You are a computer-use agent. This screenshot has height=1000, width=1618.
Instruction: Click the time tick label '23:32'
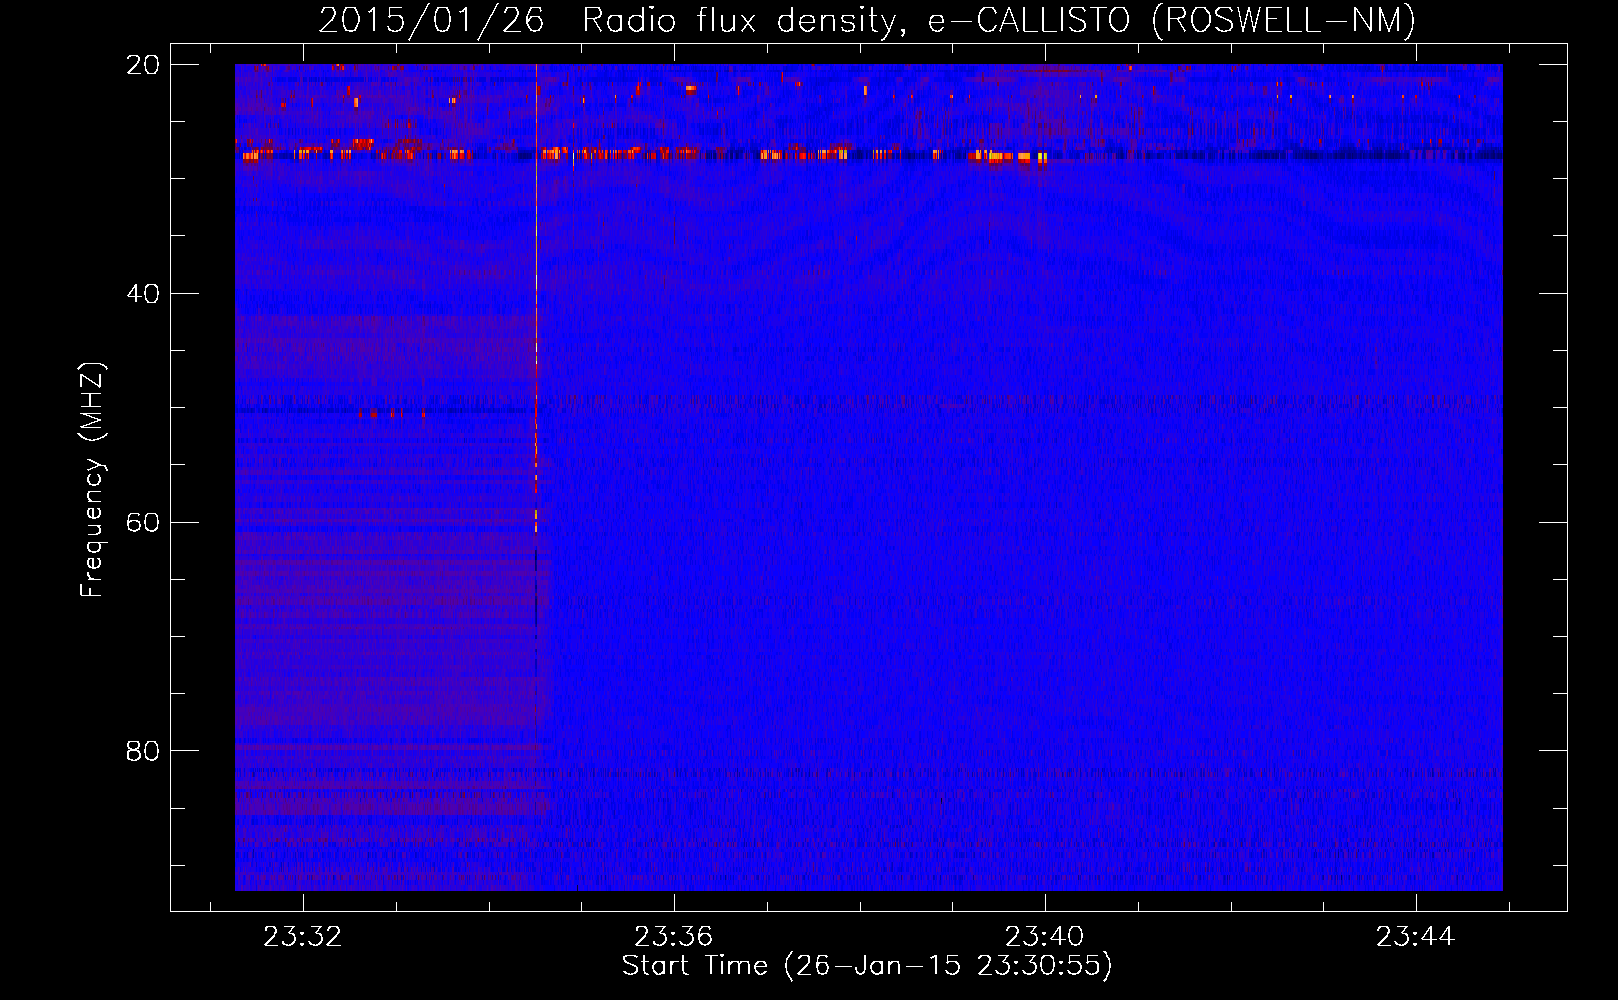click(303, 937)
